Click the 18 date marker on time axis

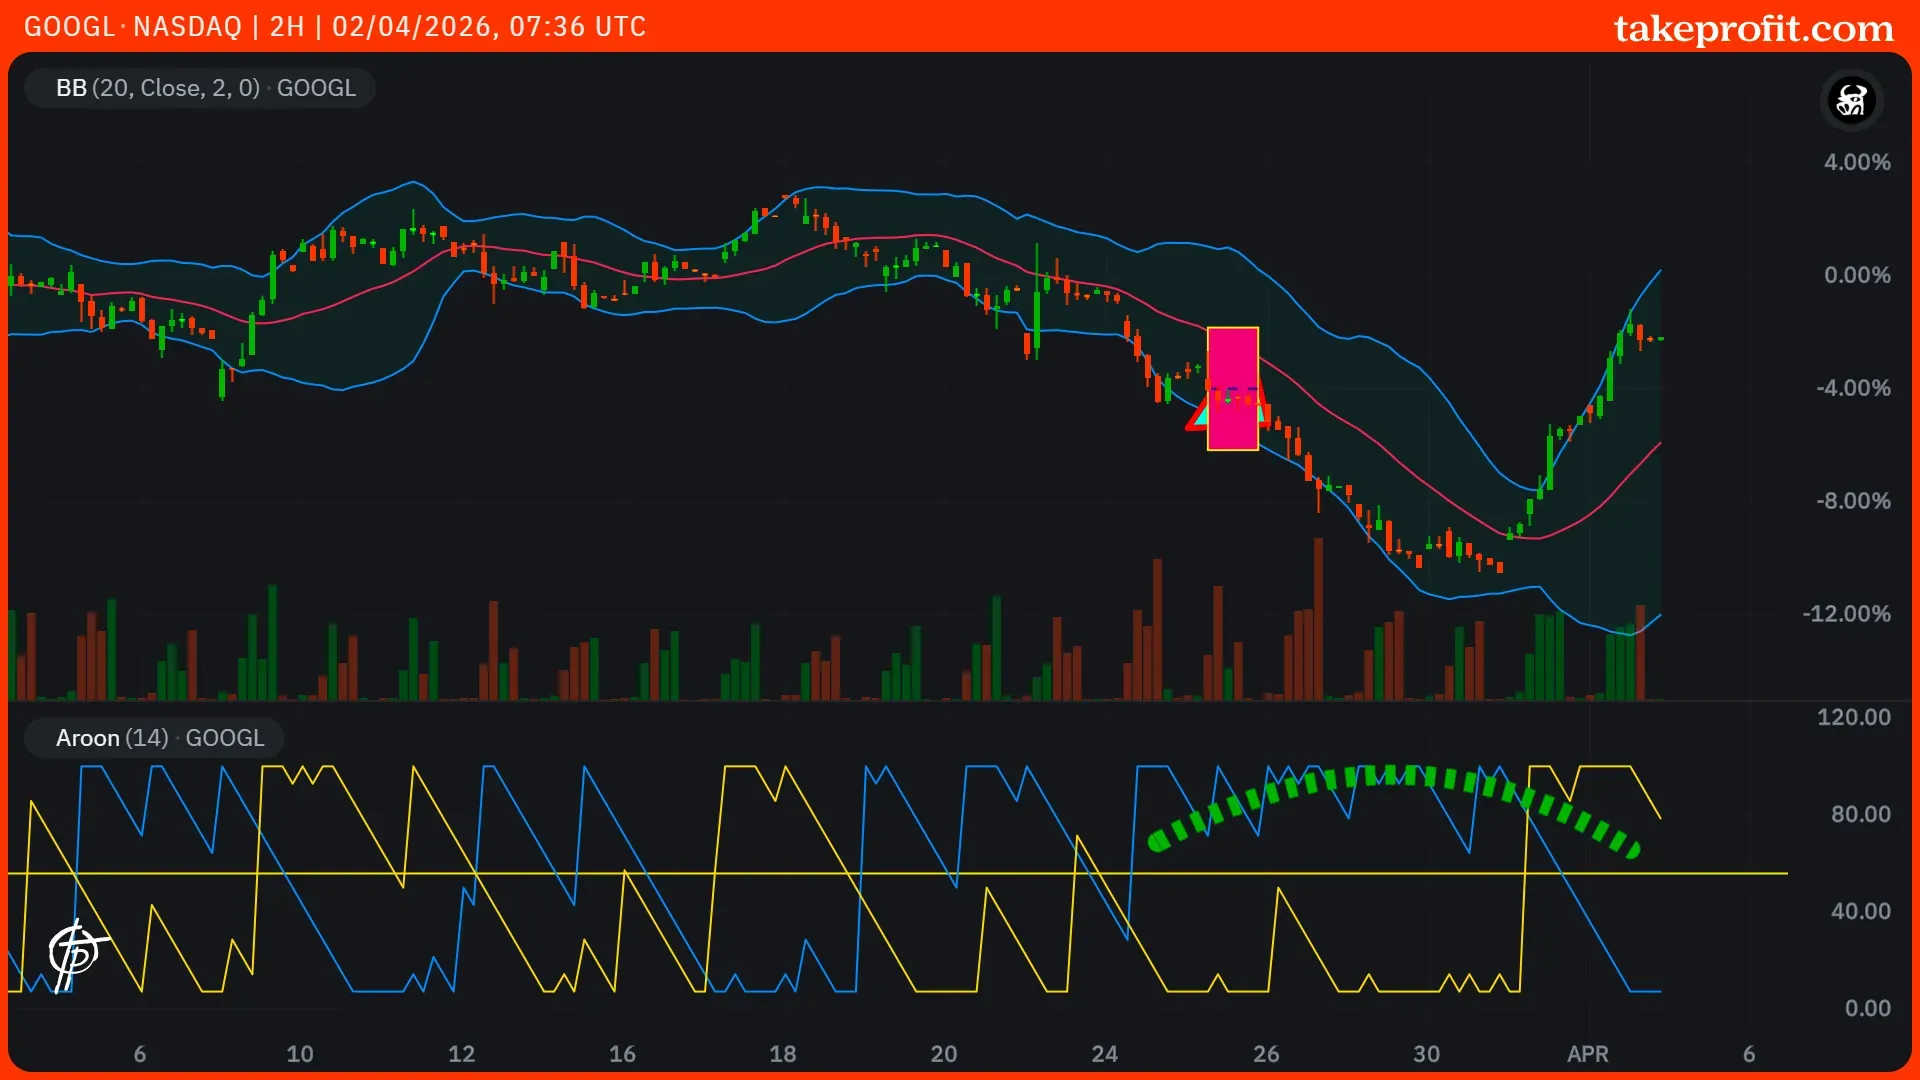click(783, 1054)
